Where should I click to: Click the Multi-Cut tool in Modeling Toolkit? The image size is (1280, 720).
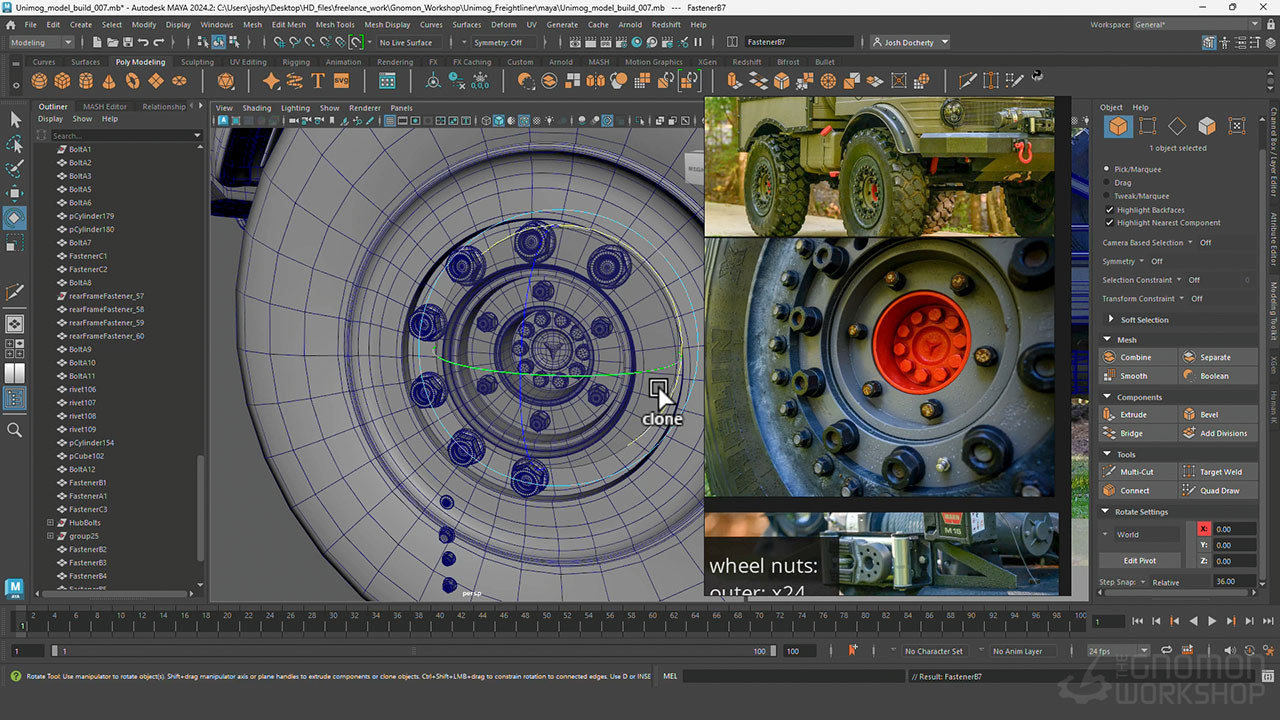[x=1136, y=472]
